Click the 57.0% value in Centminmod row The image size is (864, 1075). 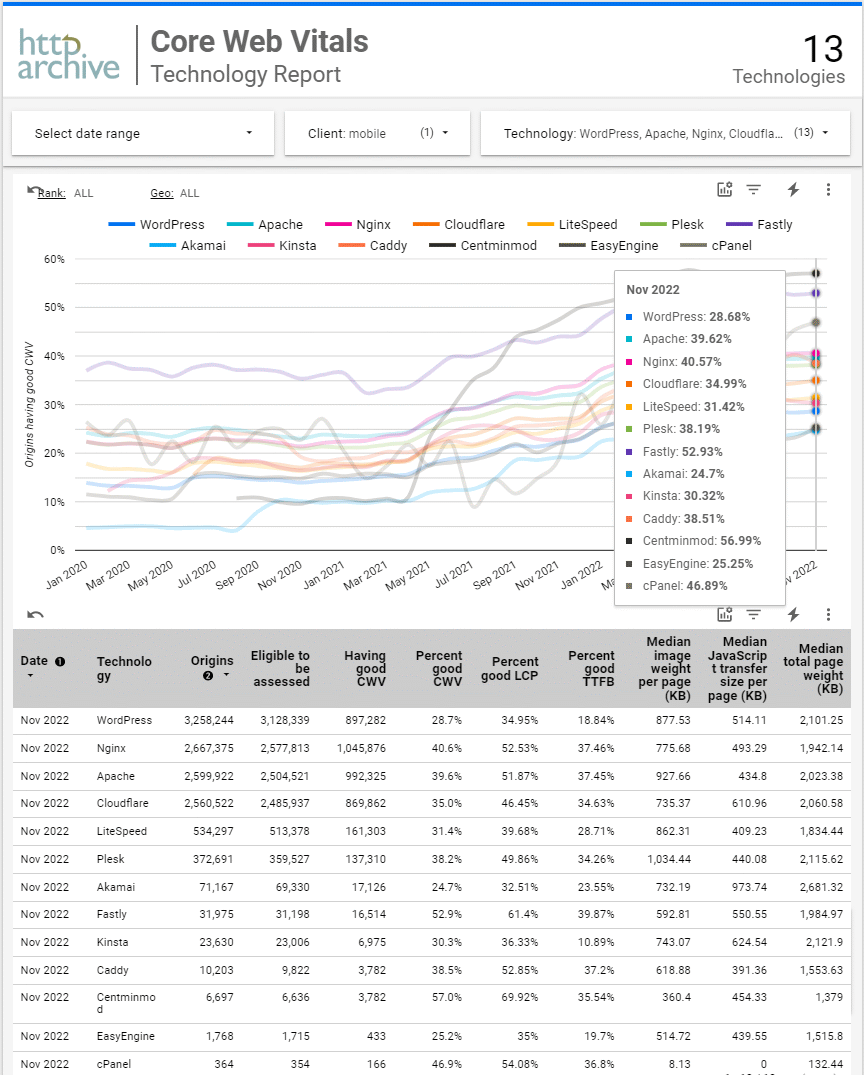[447, 997]
